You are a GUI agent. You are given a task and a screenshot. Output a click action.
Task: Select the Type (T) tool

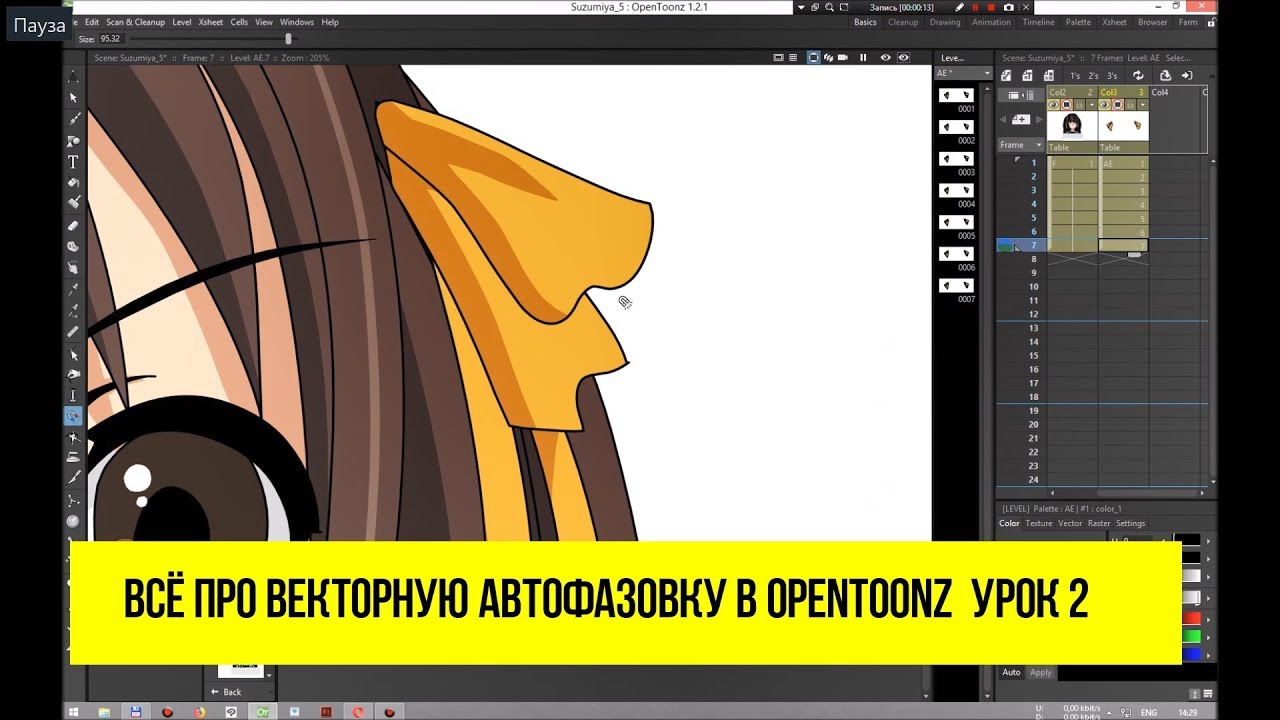[x=73, y=162]
